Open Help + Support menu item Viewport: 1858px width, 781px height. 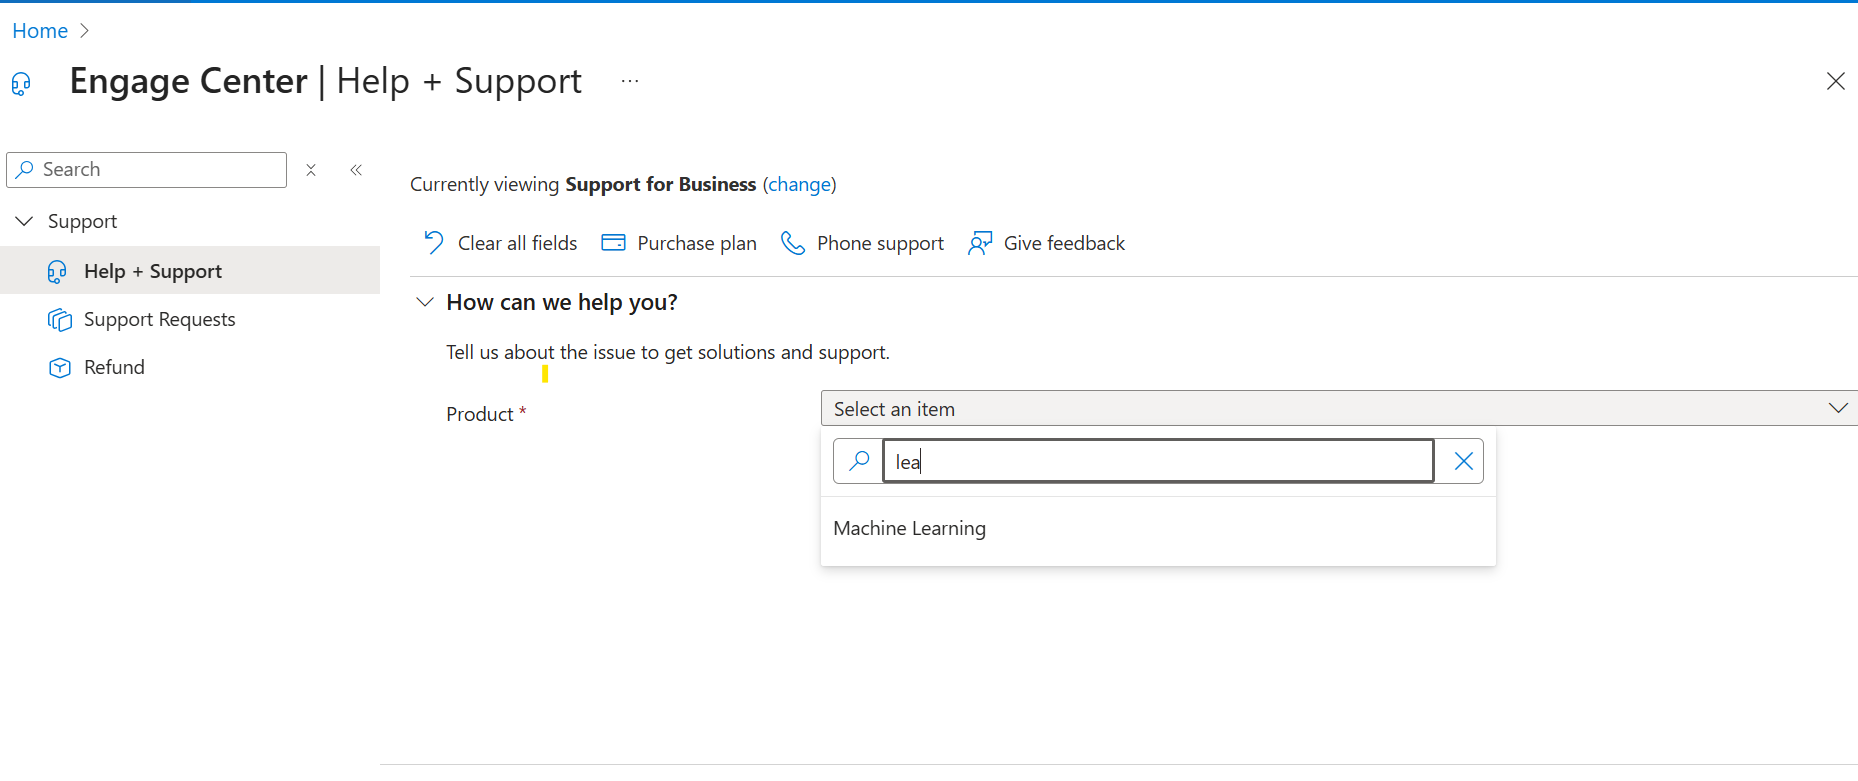(x=190, y=271)
